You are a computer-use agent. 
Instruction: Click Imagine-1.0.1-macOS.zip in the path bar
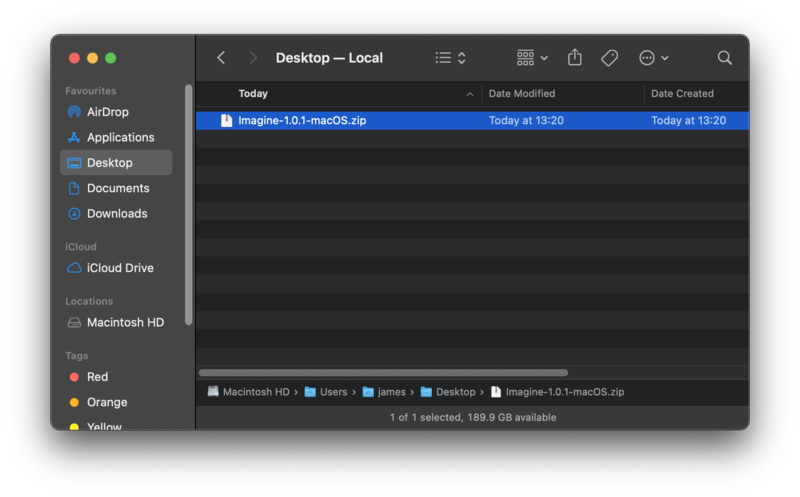point(557,392)
